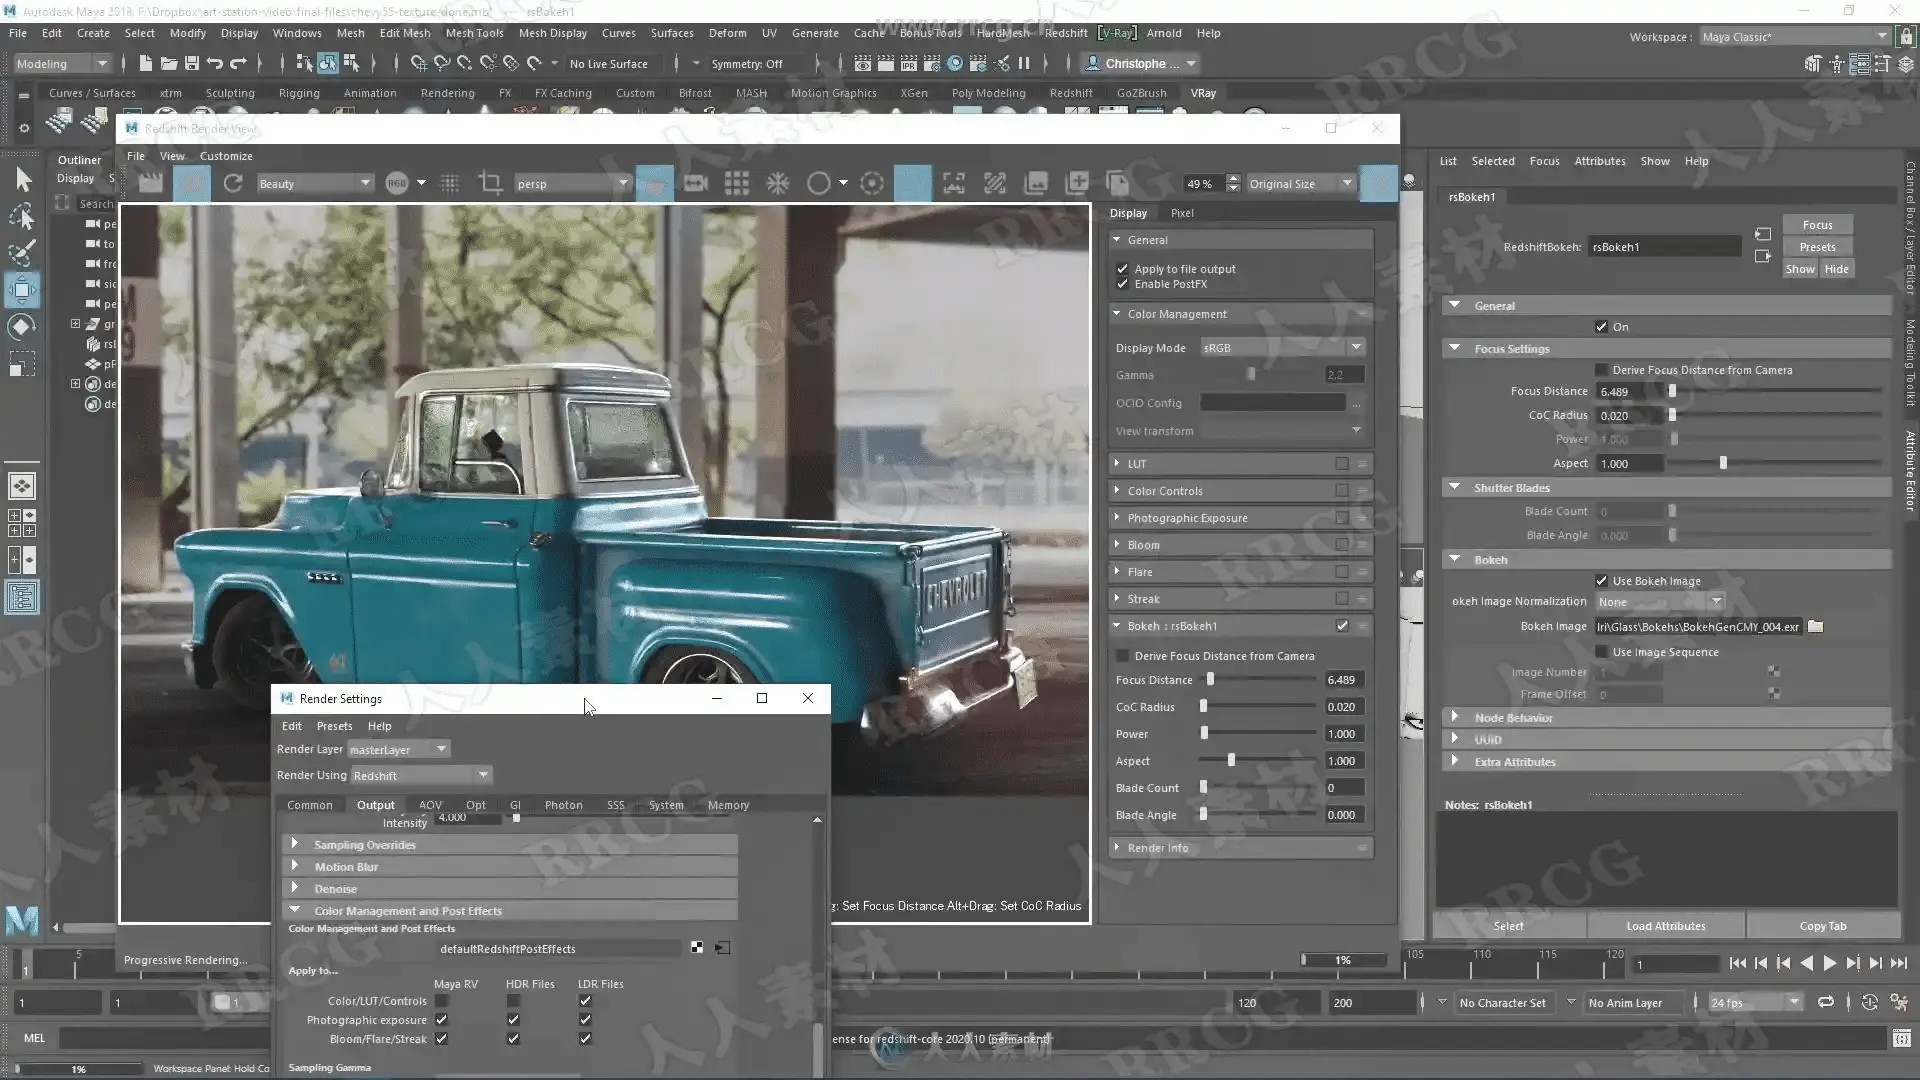Activate the crop region tool icon
This screenshot has height=1080, width=1920.
[x=490, y=183]
